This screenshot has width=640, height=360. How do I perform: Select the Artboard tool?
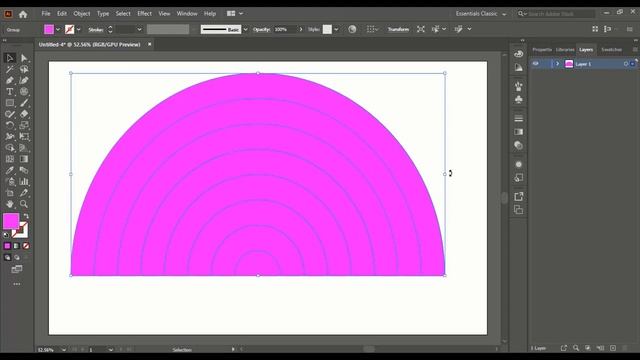click(10, 193)
